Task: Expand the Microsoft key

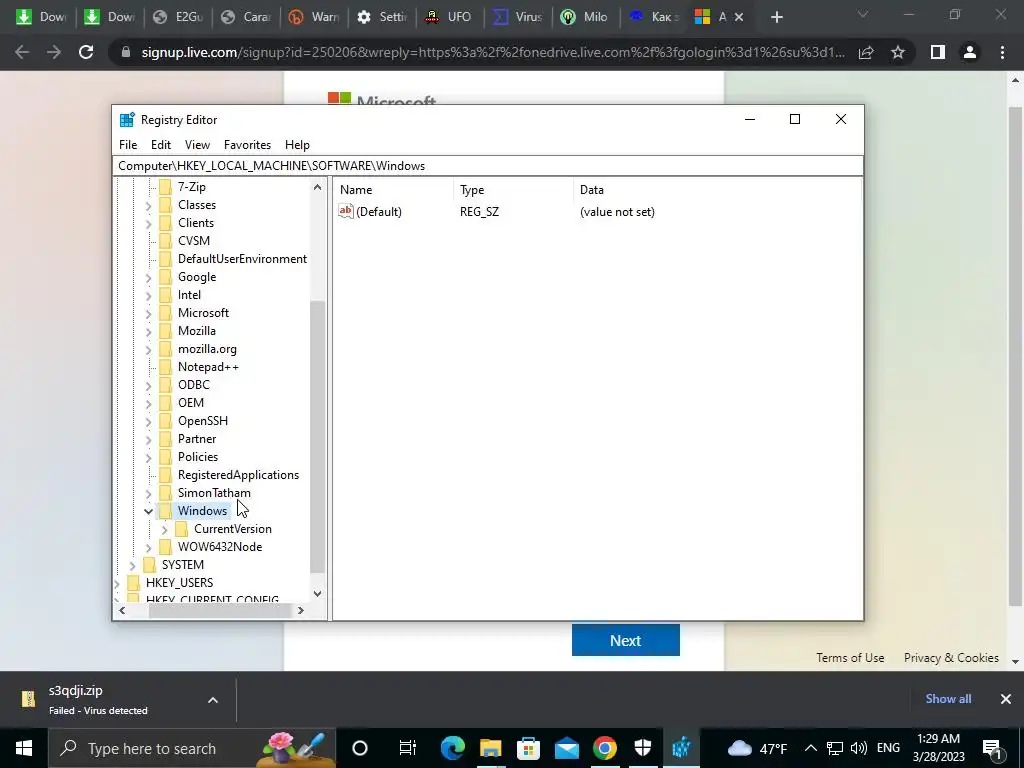Action: point(148,313)
